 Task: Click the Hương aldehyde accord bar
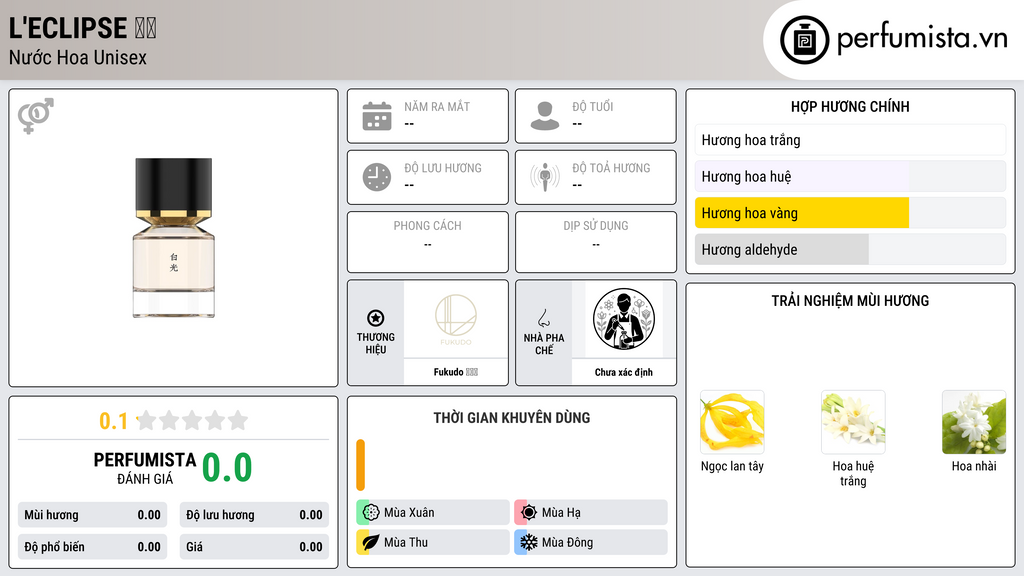click(850, 249)
